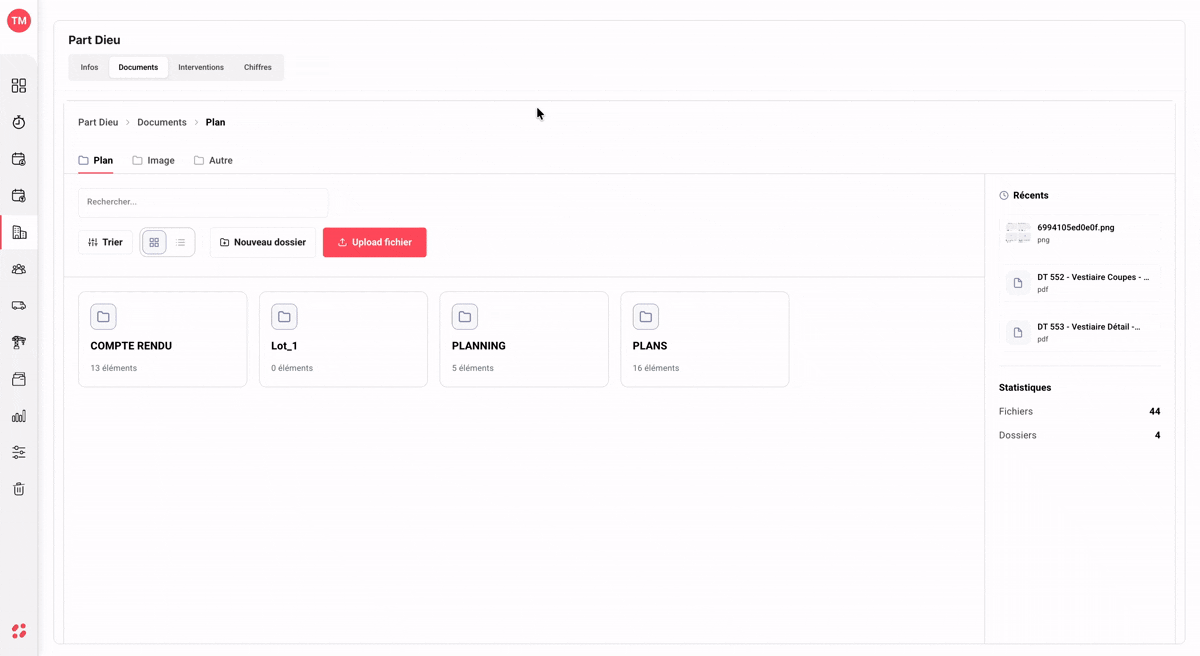Viewport: 1200px width, 656px height.
Task: Click the red logo at sidebar bottom
Action: click(x=19, y=631)
